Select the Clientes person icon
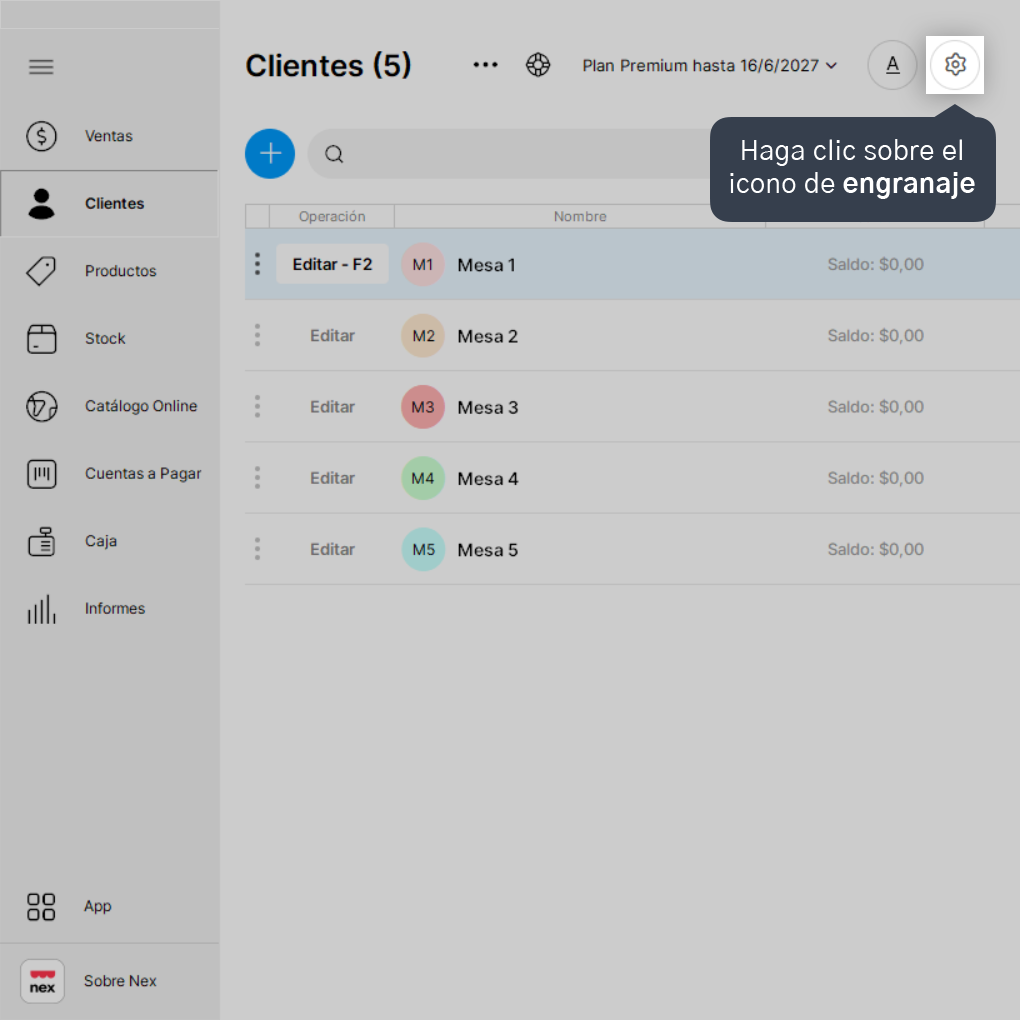Screen dimensions: 1020x1020 pyautogui.click(x=42, y=204)
